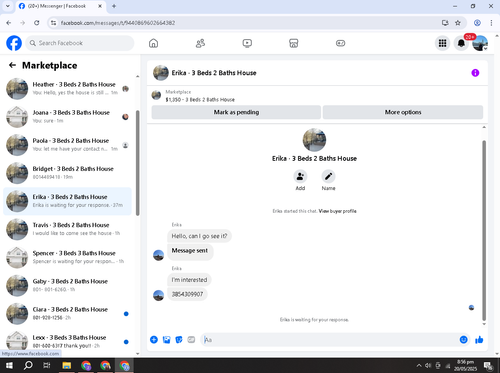Open Spencer - 3 Beds 3 Baths House chat
Viewport: 500px width, 373px height.
(x=67, y=257)
